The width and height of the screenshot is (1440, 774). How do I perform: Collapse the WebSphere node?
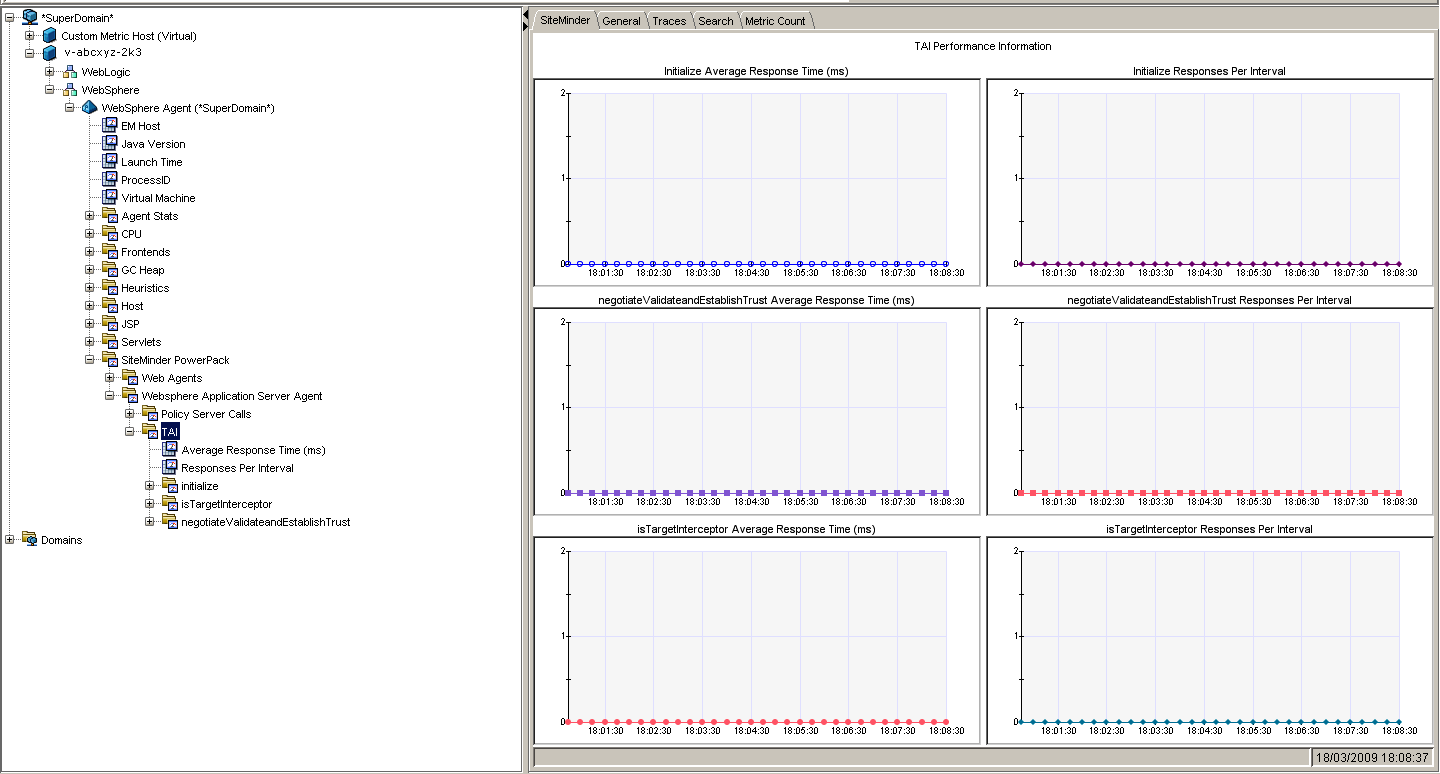50,89
